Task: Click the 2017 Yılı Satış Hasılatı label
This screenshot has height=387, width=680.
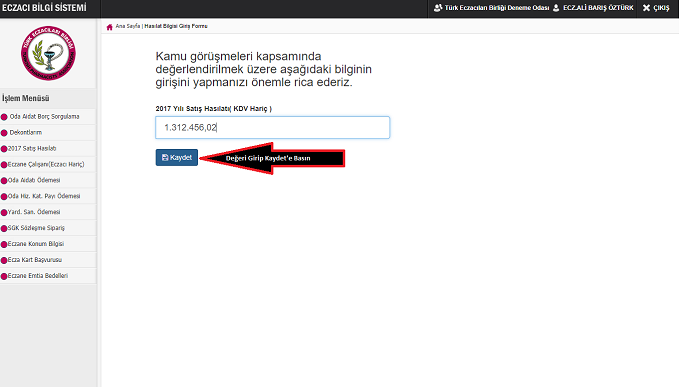Action: (214, 109)
